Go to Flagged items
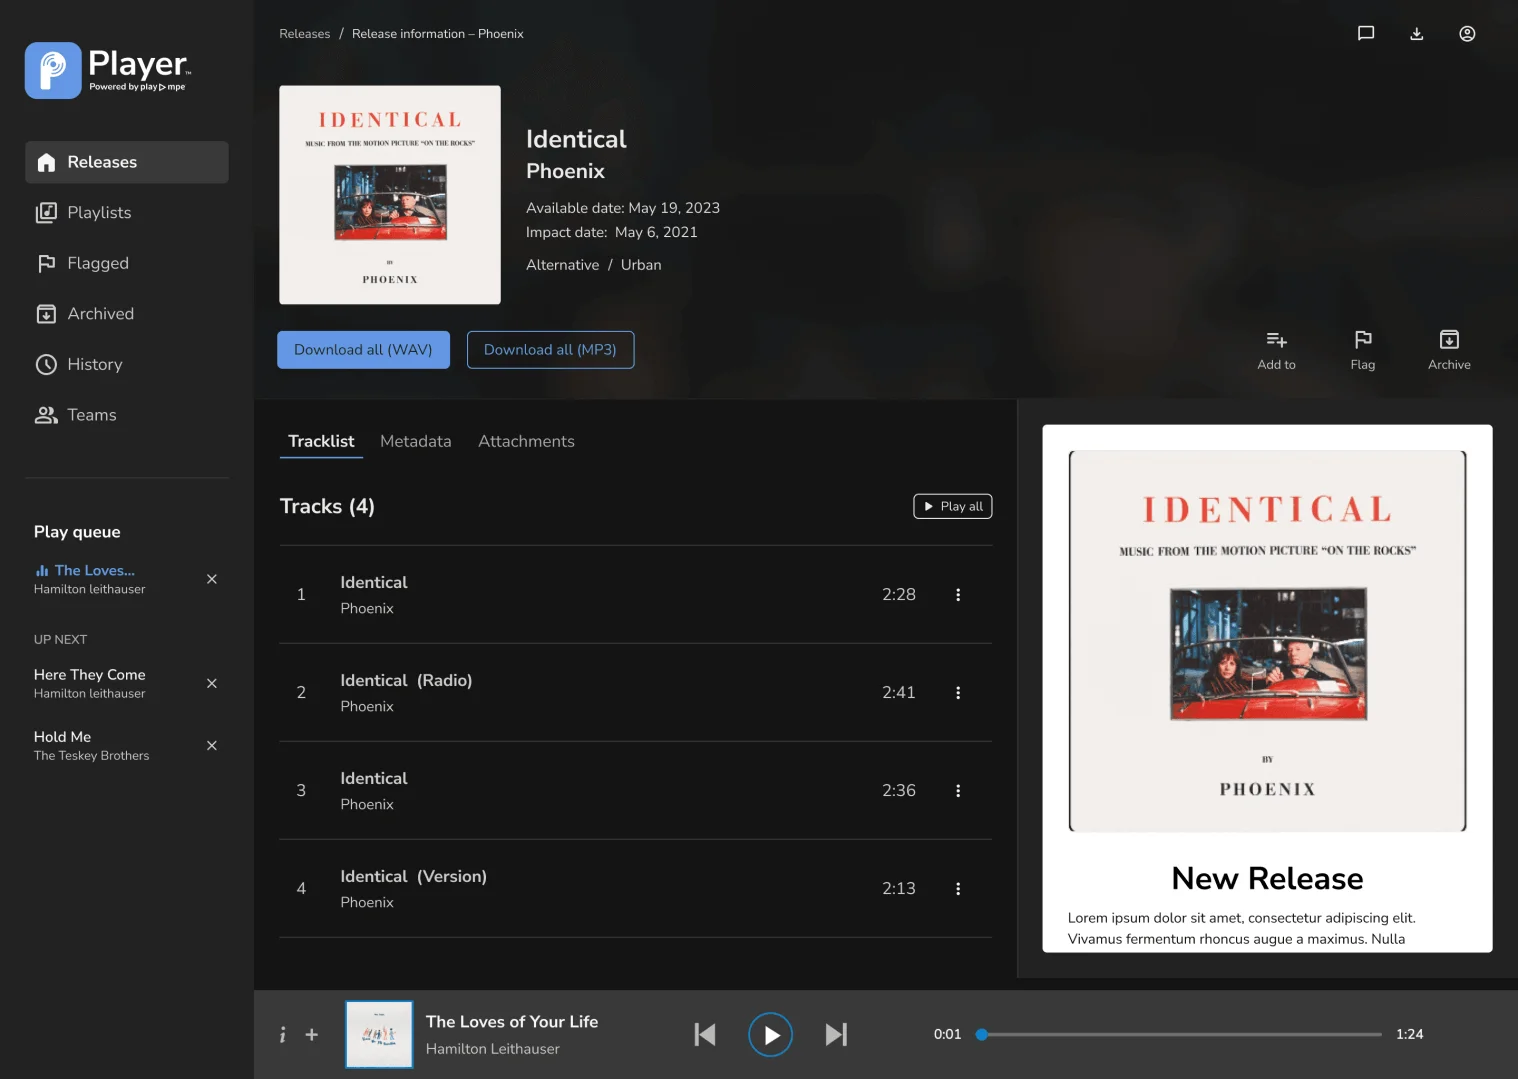The width and height of the screenshot is (1518, 1079). tap(97, 263)
